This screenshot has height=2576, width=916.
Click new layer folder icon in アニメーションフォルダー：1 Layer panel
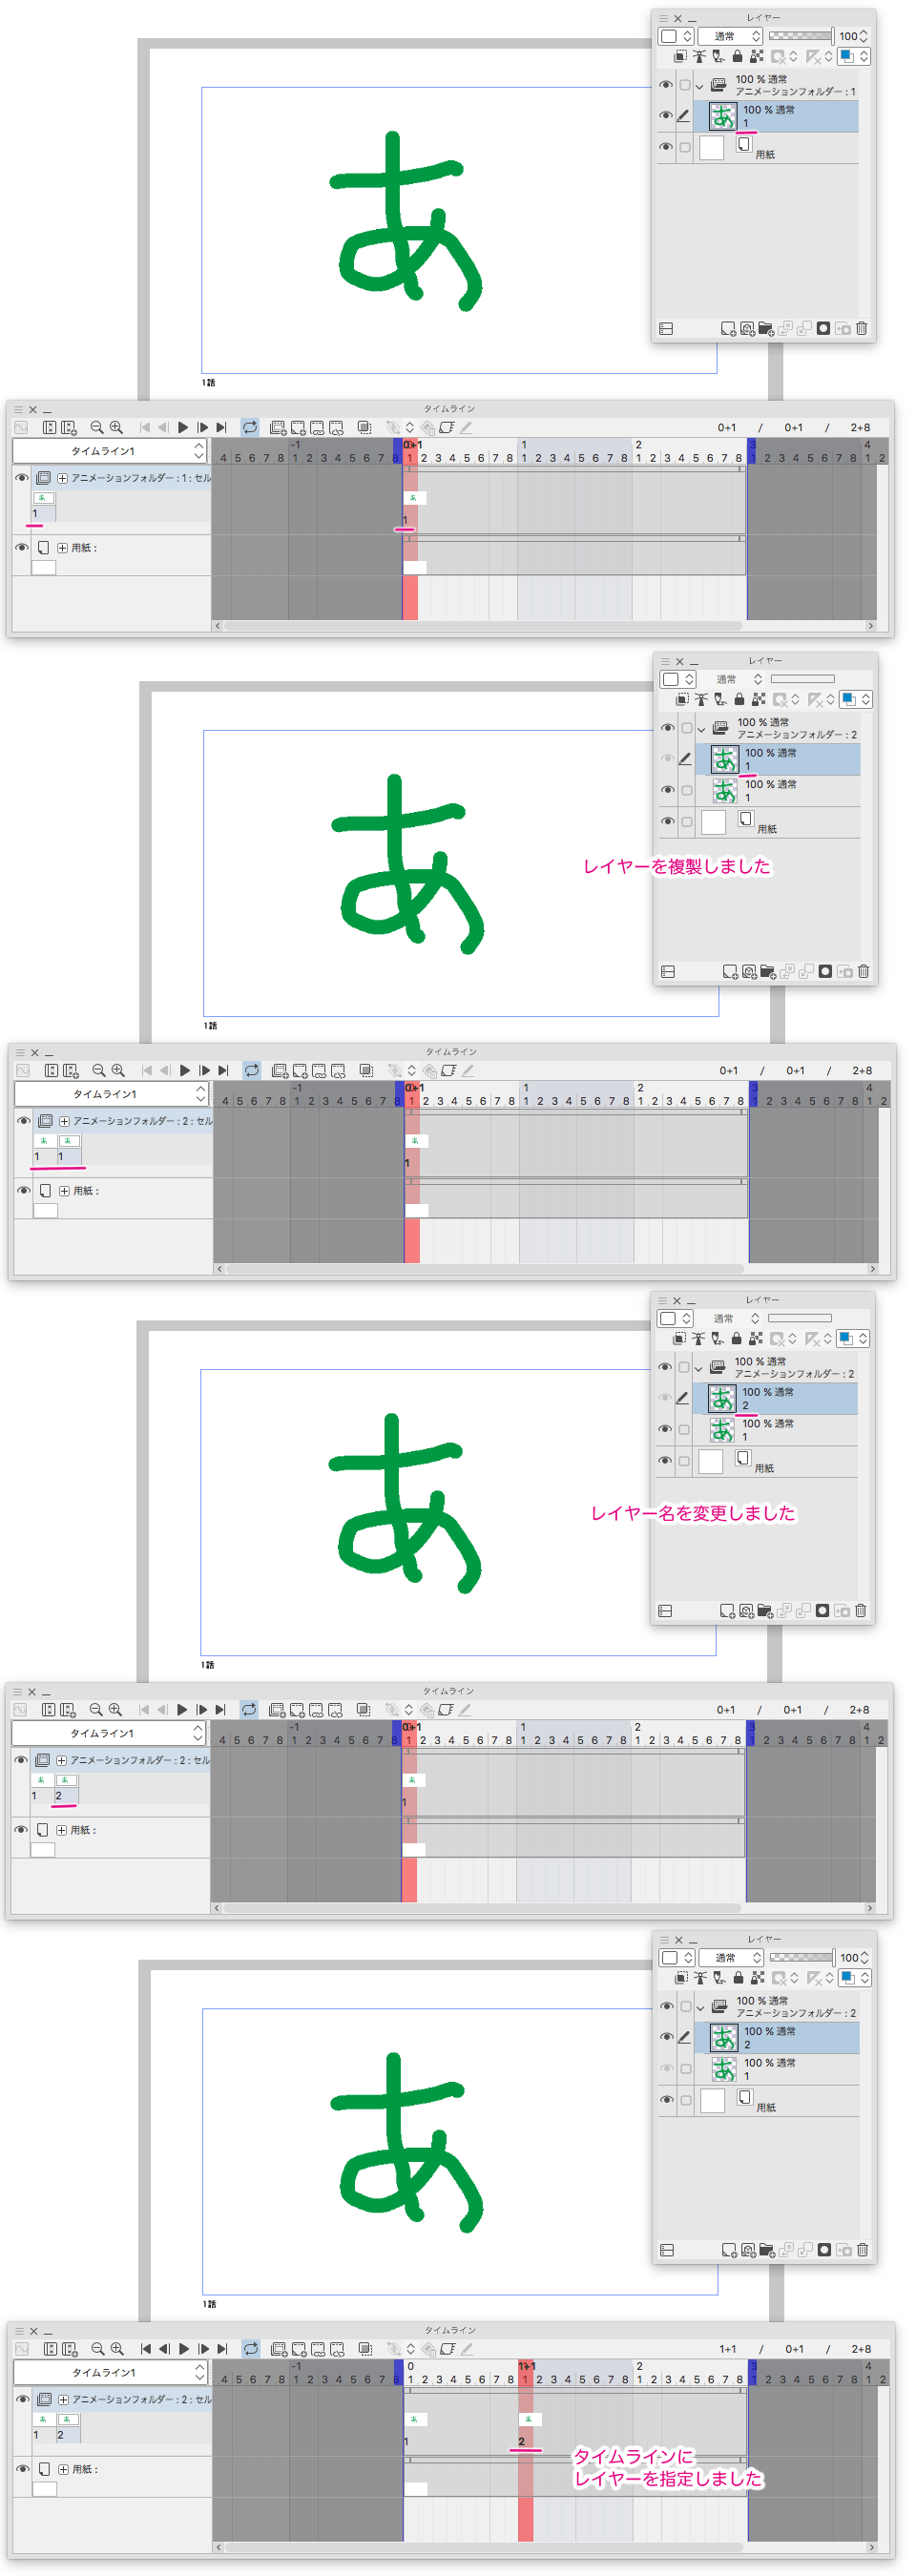[x=766, y=328]
